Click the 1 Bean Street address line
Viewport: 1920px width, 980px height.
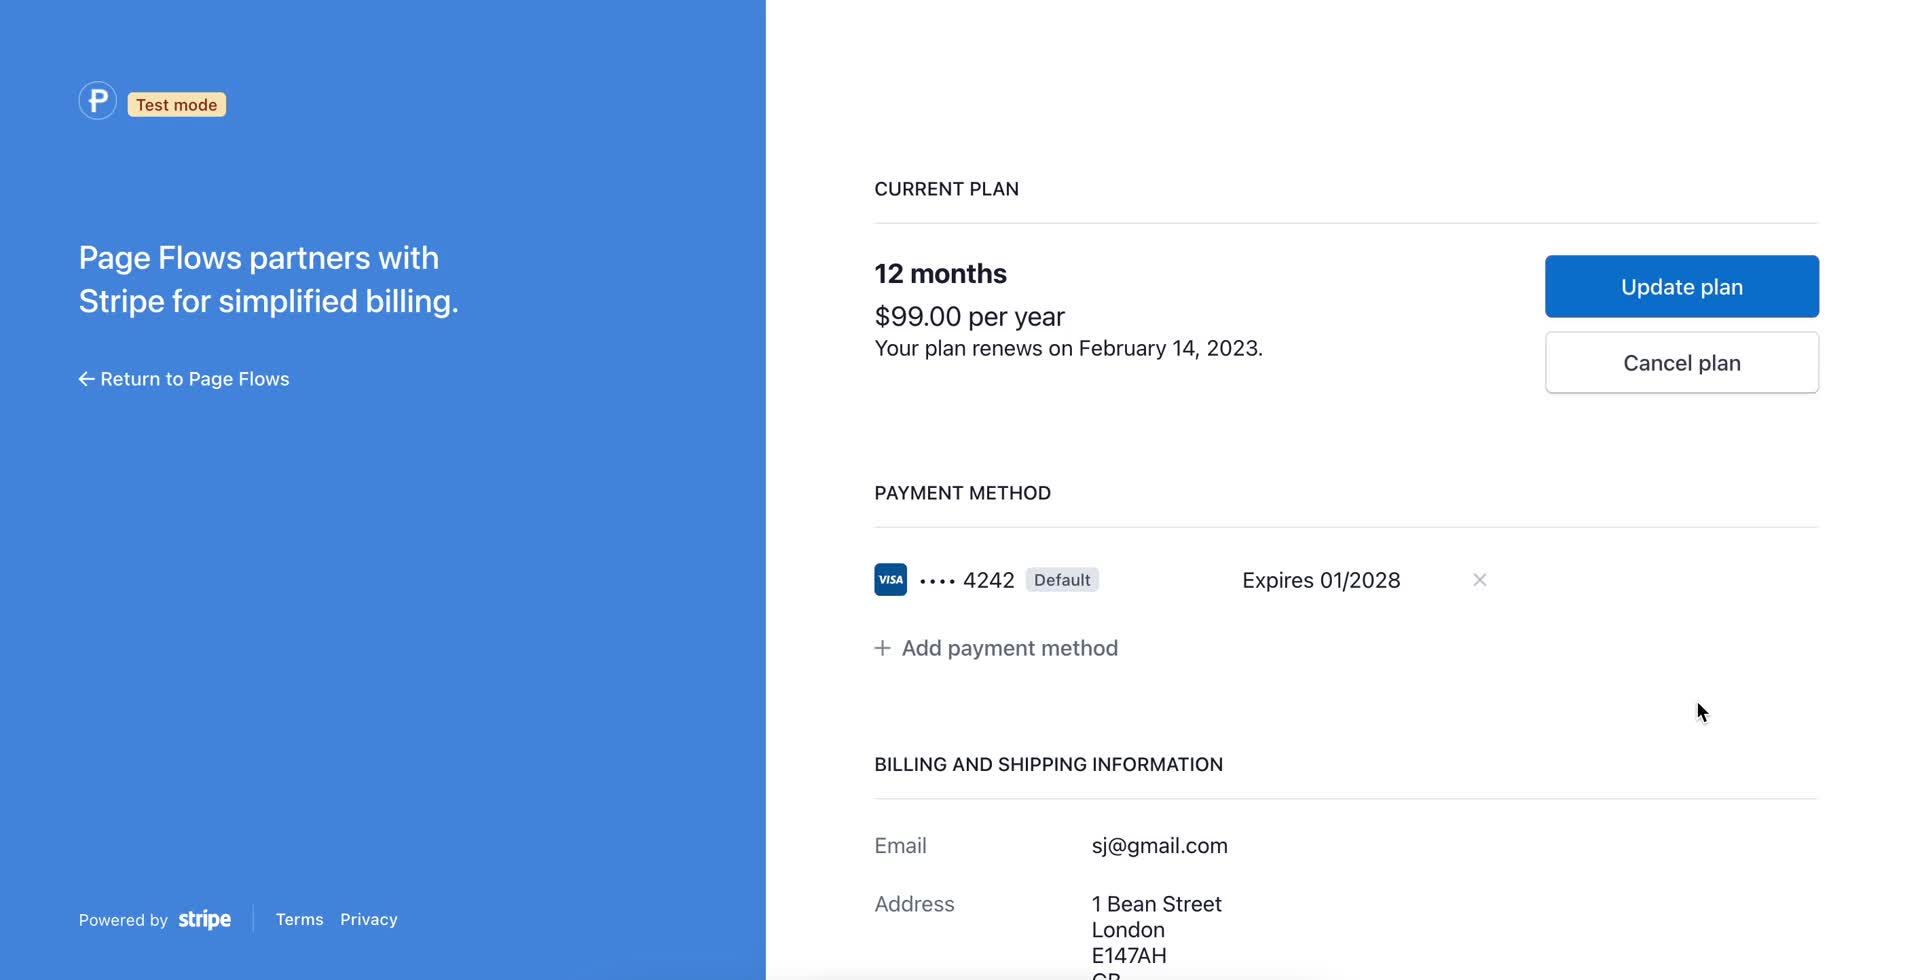(1157, 904)
